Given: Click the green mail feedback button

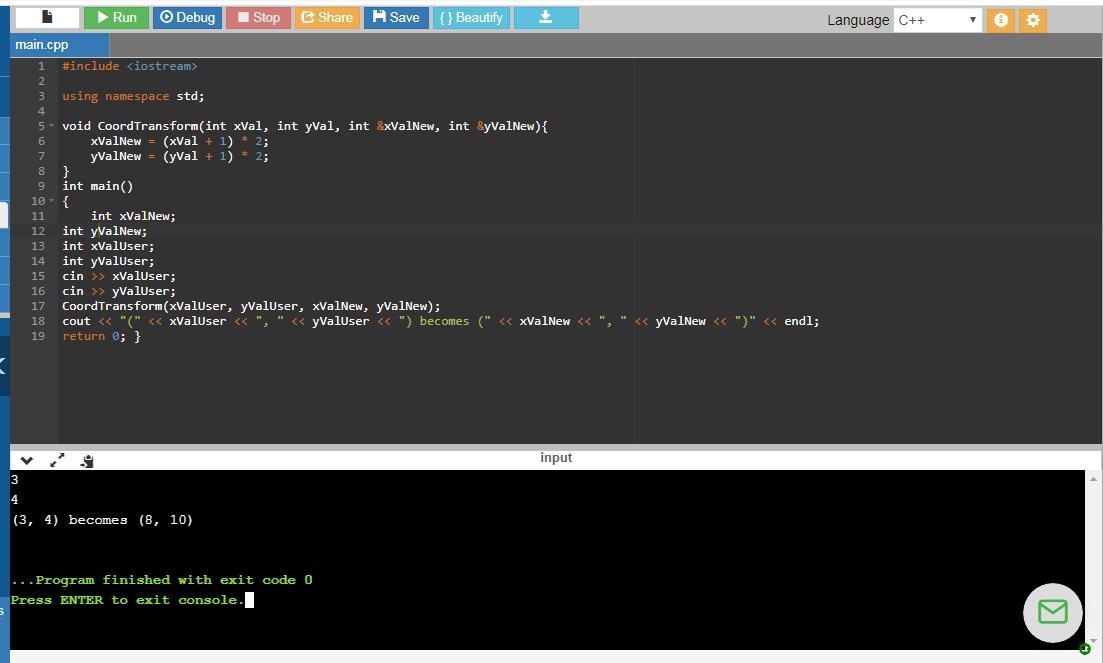Looking at the screenshot, I should point(1052,612).
